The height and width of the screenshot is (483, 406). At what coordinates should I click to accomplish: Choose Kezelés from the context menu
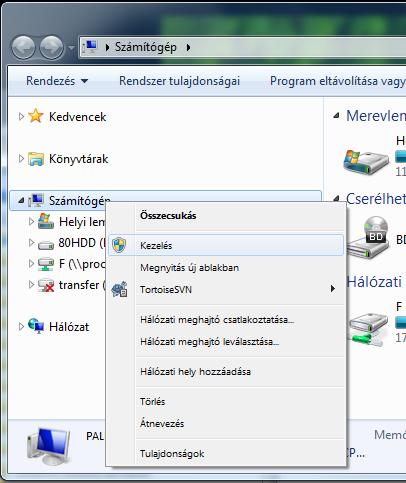pos(226,245)
